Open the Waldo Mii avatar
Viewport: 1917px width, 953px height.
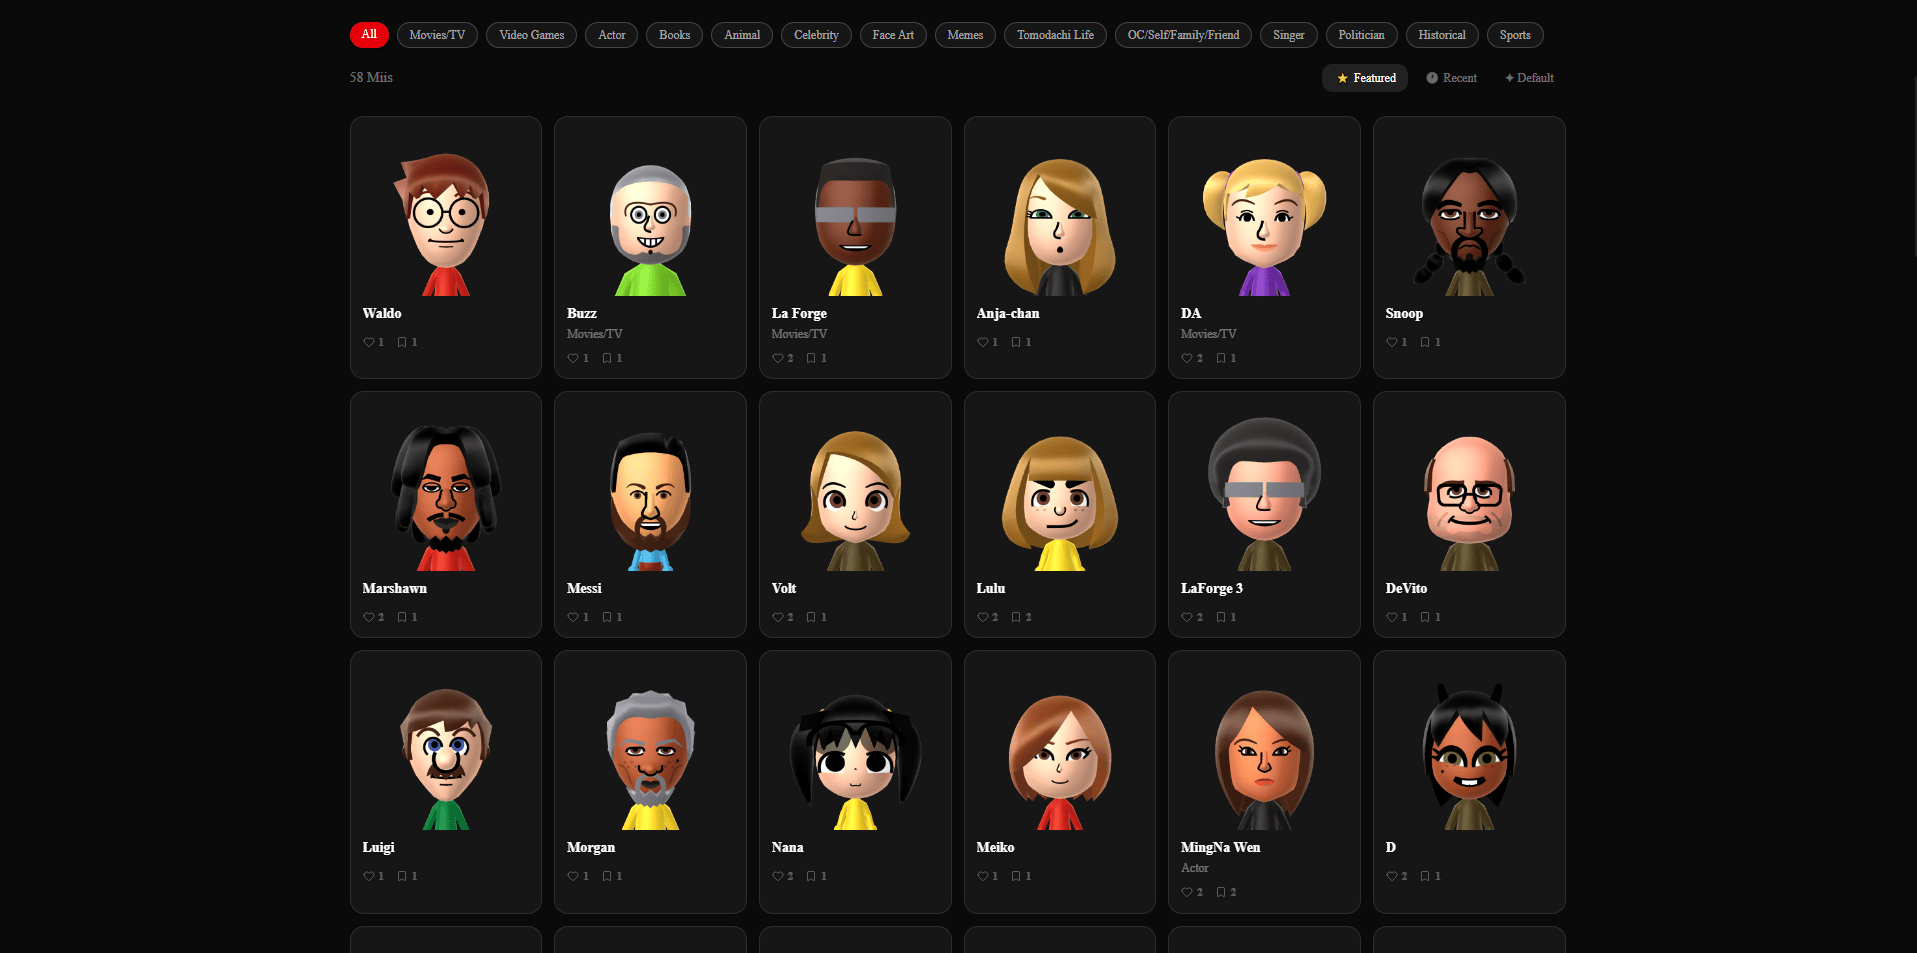point(446,224)
